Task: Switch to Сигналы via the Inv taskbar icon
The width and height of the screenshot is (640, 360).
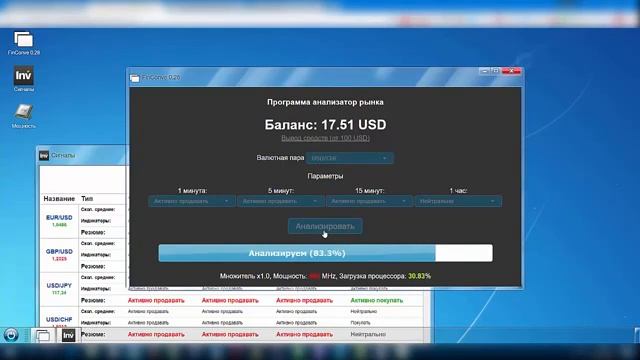Action: click(68, 335)
